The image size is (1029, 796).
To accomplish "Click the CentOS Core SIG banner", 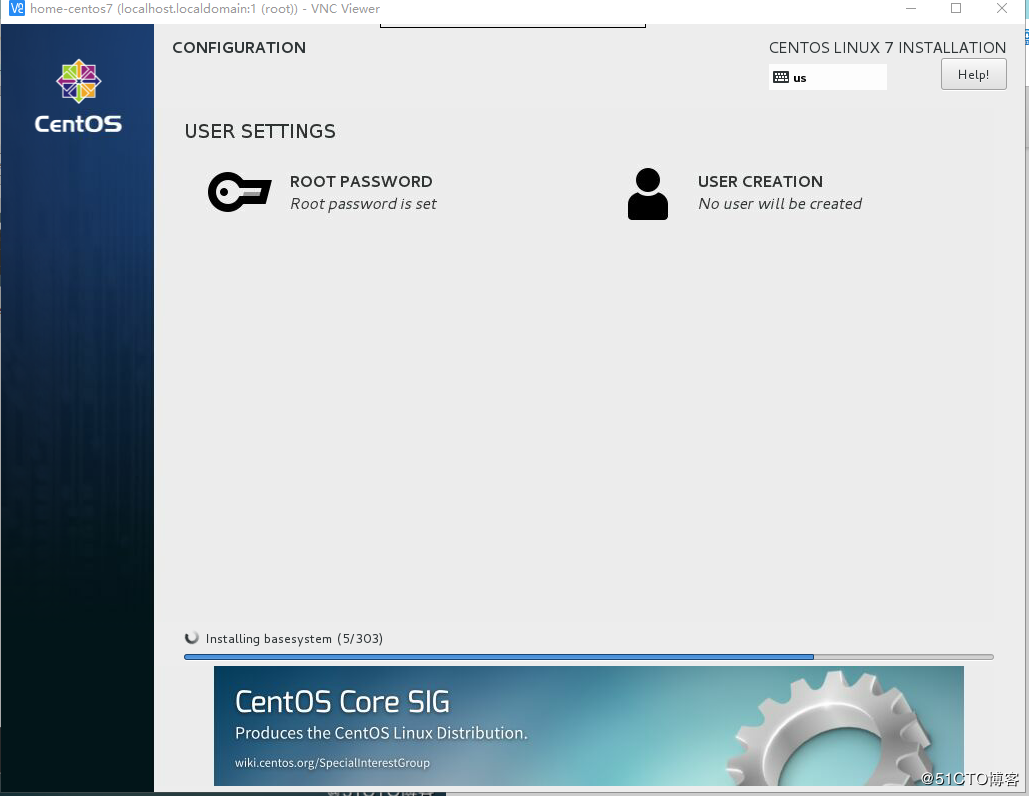I will point(589,726).
